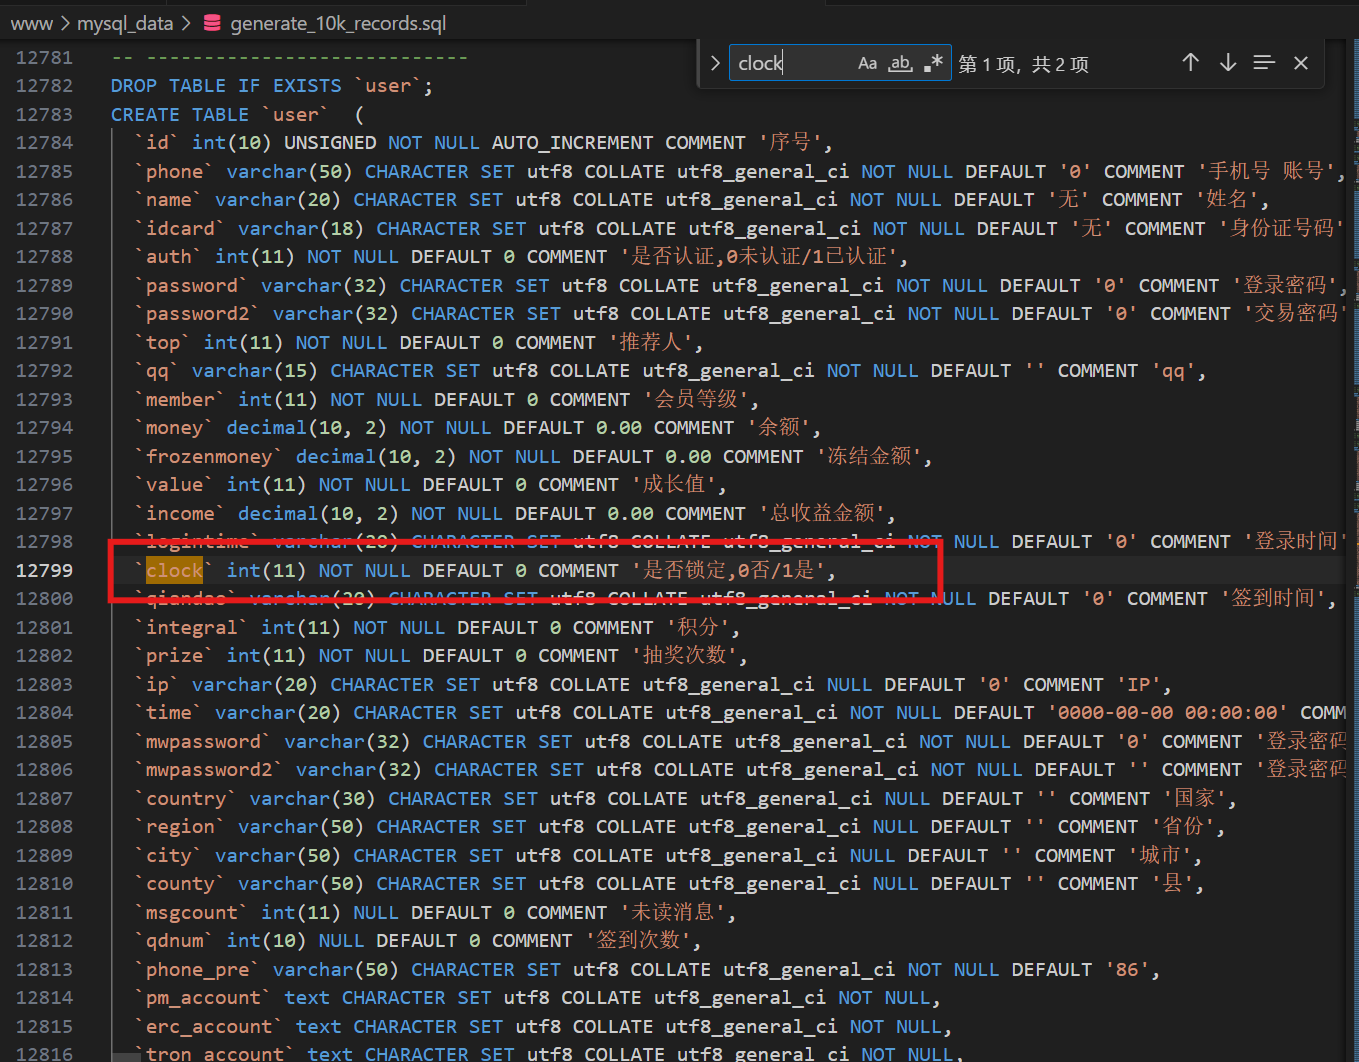Click the `income` column name
Viewport: 1359px width, 1062px height.
[181, 513]
